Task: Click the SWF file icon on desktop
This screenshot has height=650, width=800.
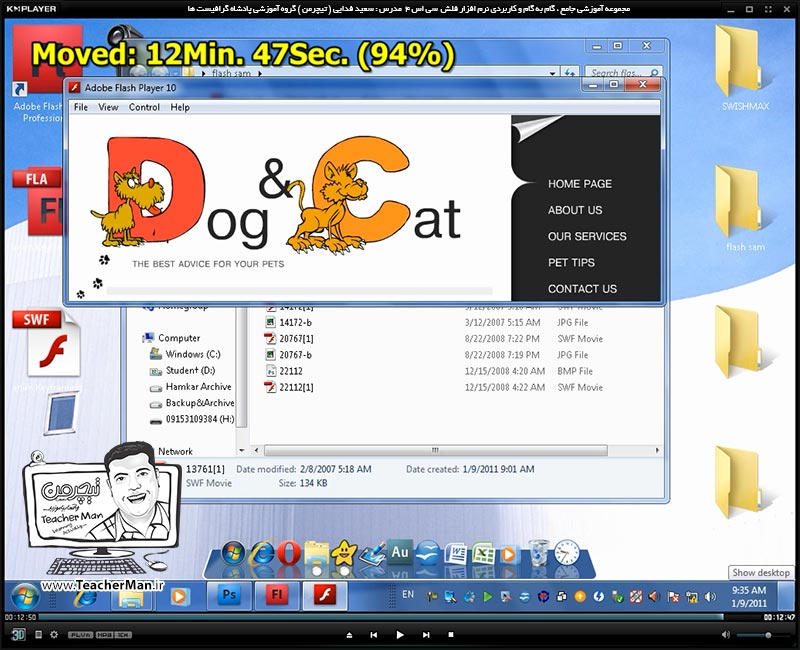Action: click(x=46, y=343)
